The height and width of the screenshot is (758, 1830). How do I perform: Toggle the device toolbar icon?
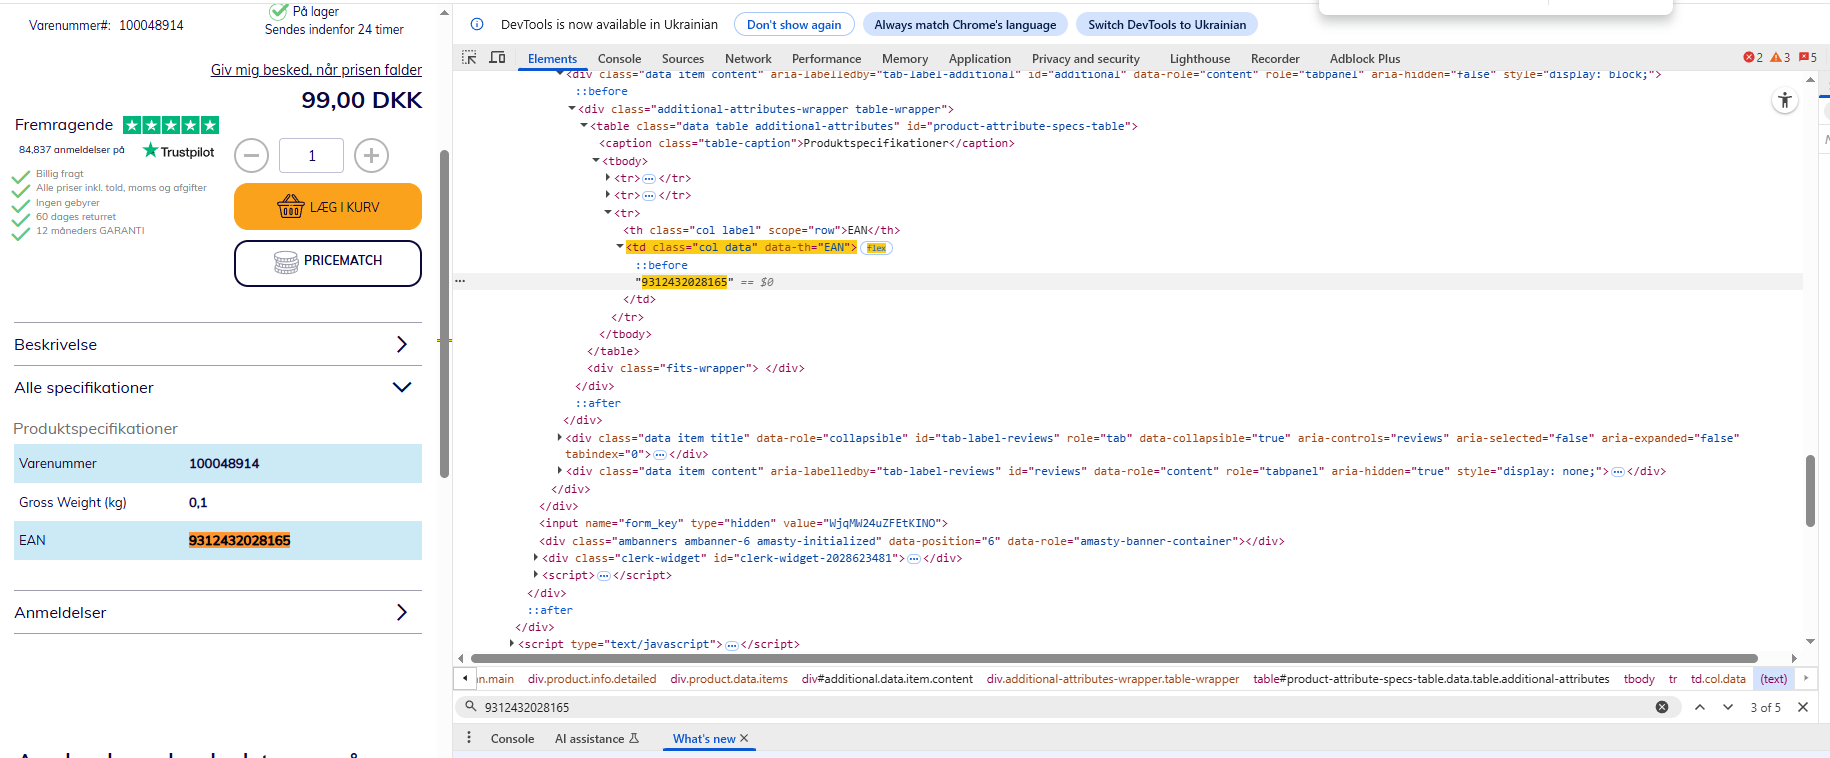[497, 58]
